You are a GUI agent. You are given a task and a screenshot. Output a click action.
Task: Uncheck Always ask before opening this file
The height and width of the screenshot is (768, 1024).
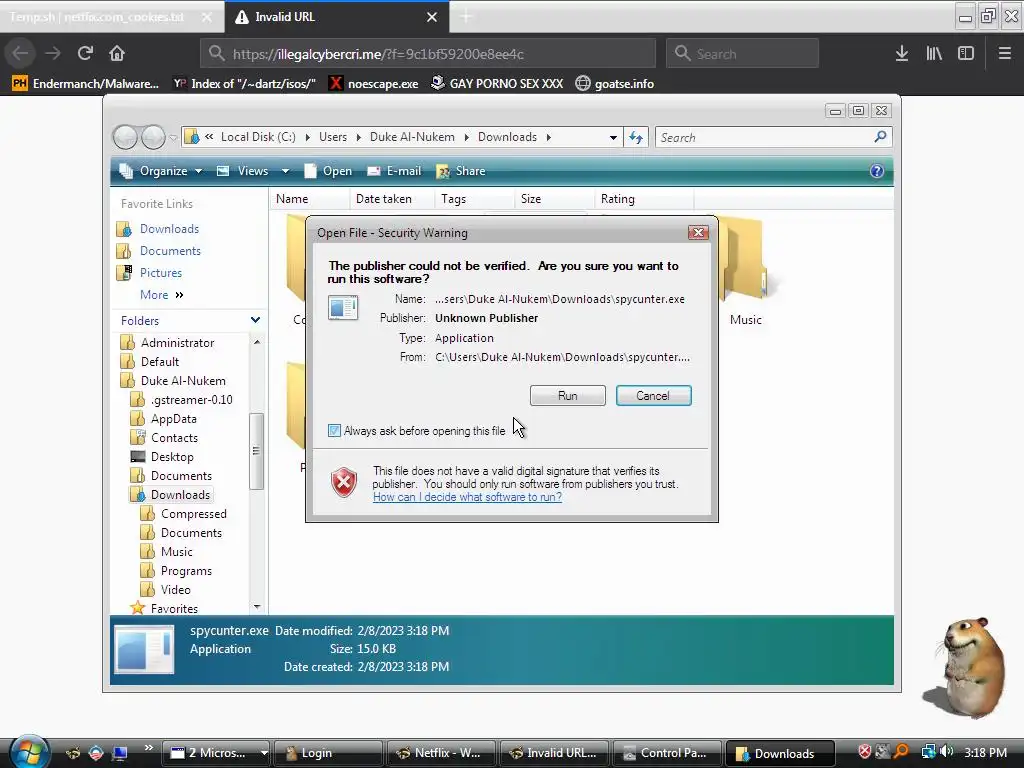pyautogui.click(x=334, y=430)
